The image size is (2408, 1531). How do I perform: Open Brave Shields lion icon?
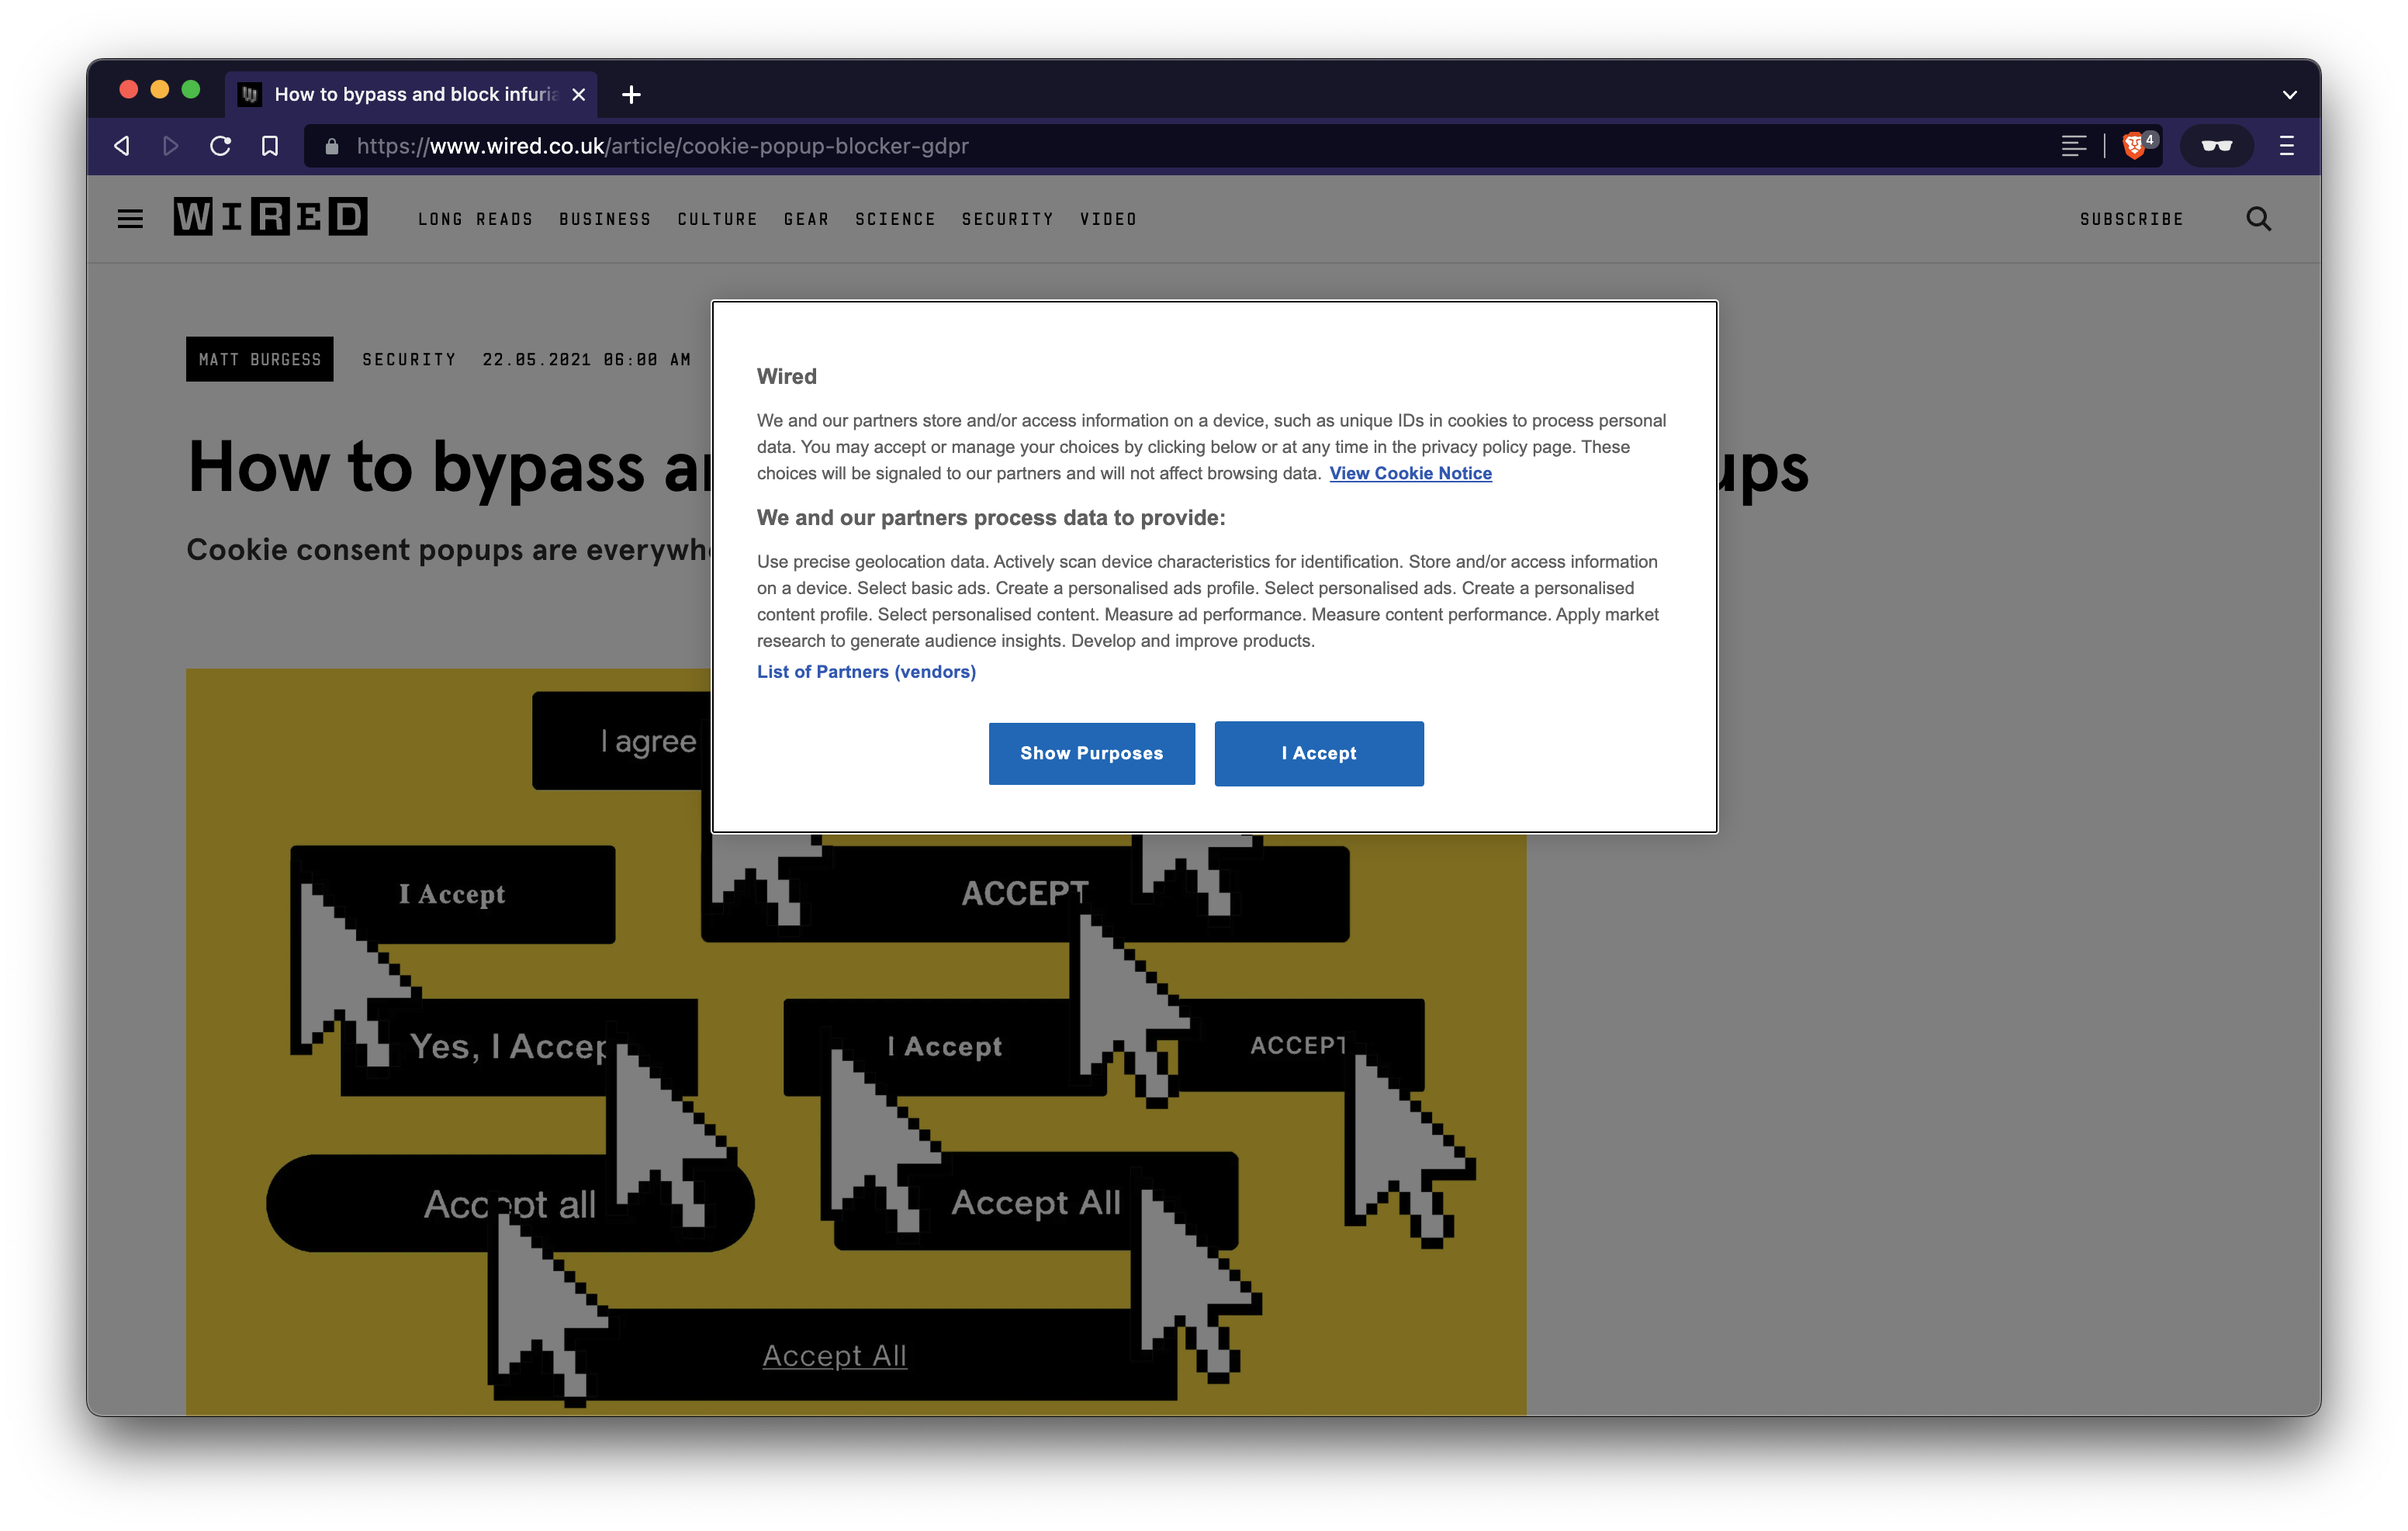pos(2133,146)
